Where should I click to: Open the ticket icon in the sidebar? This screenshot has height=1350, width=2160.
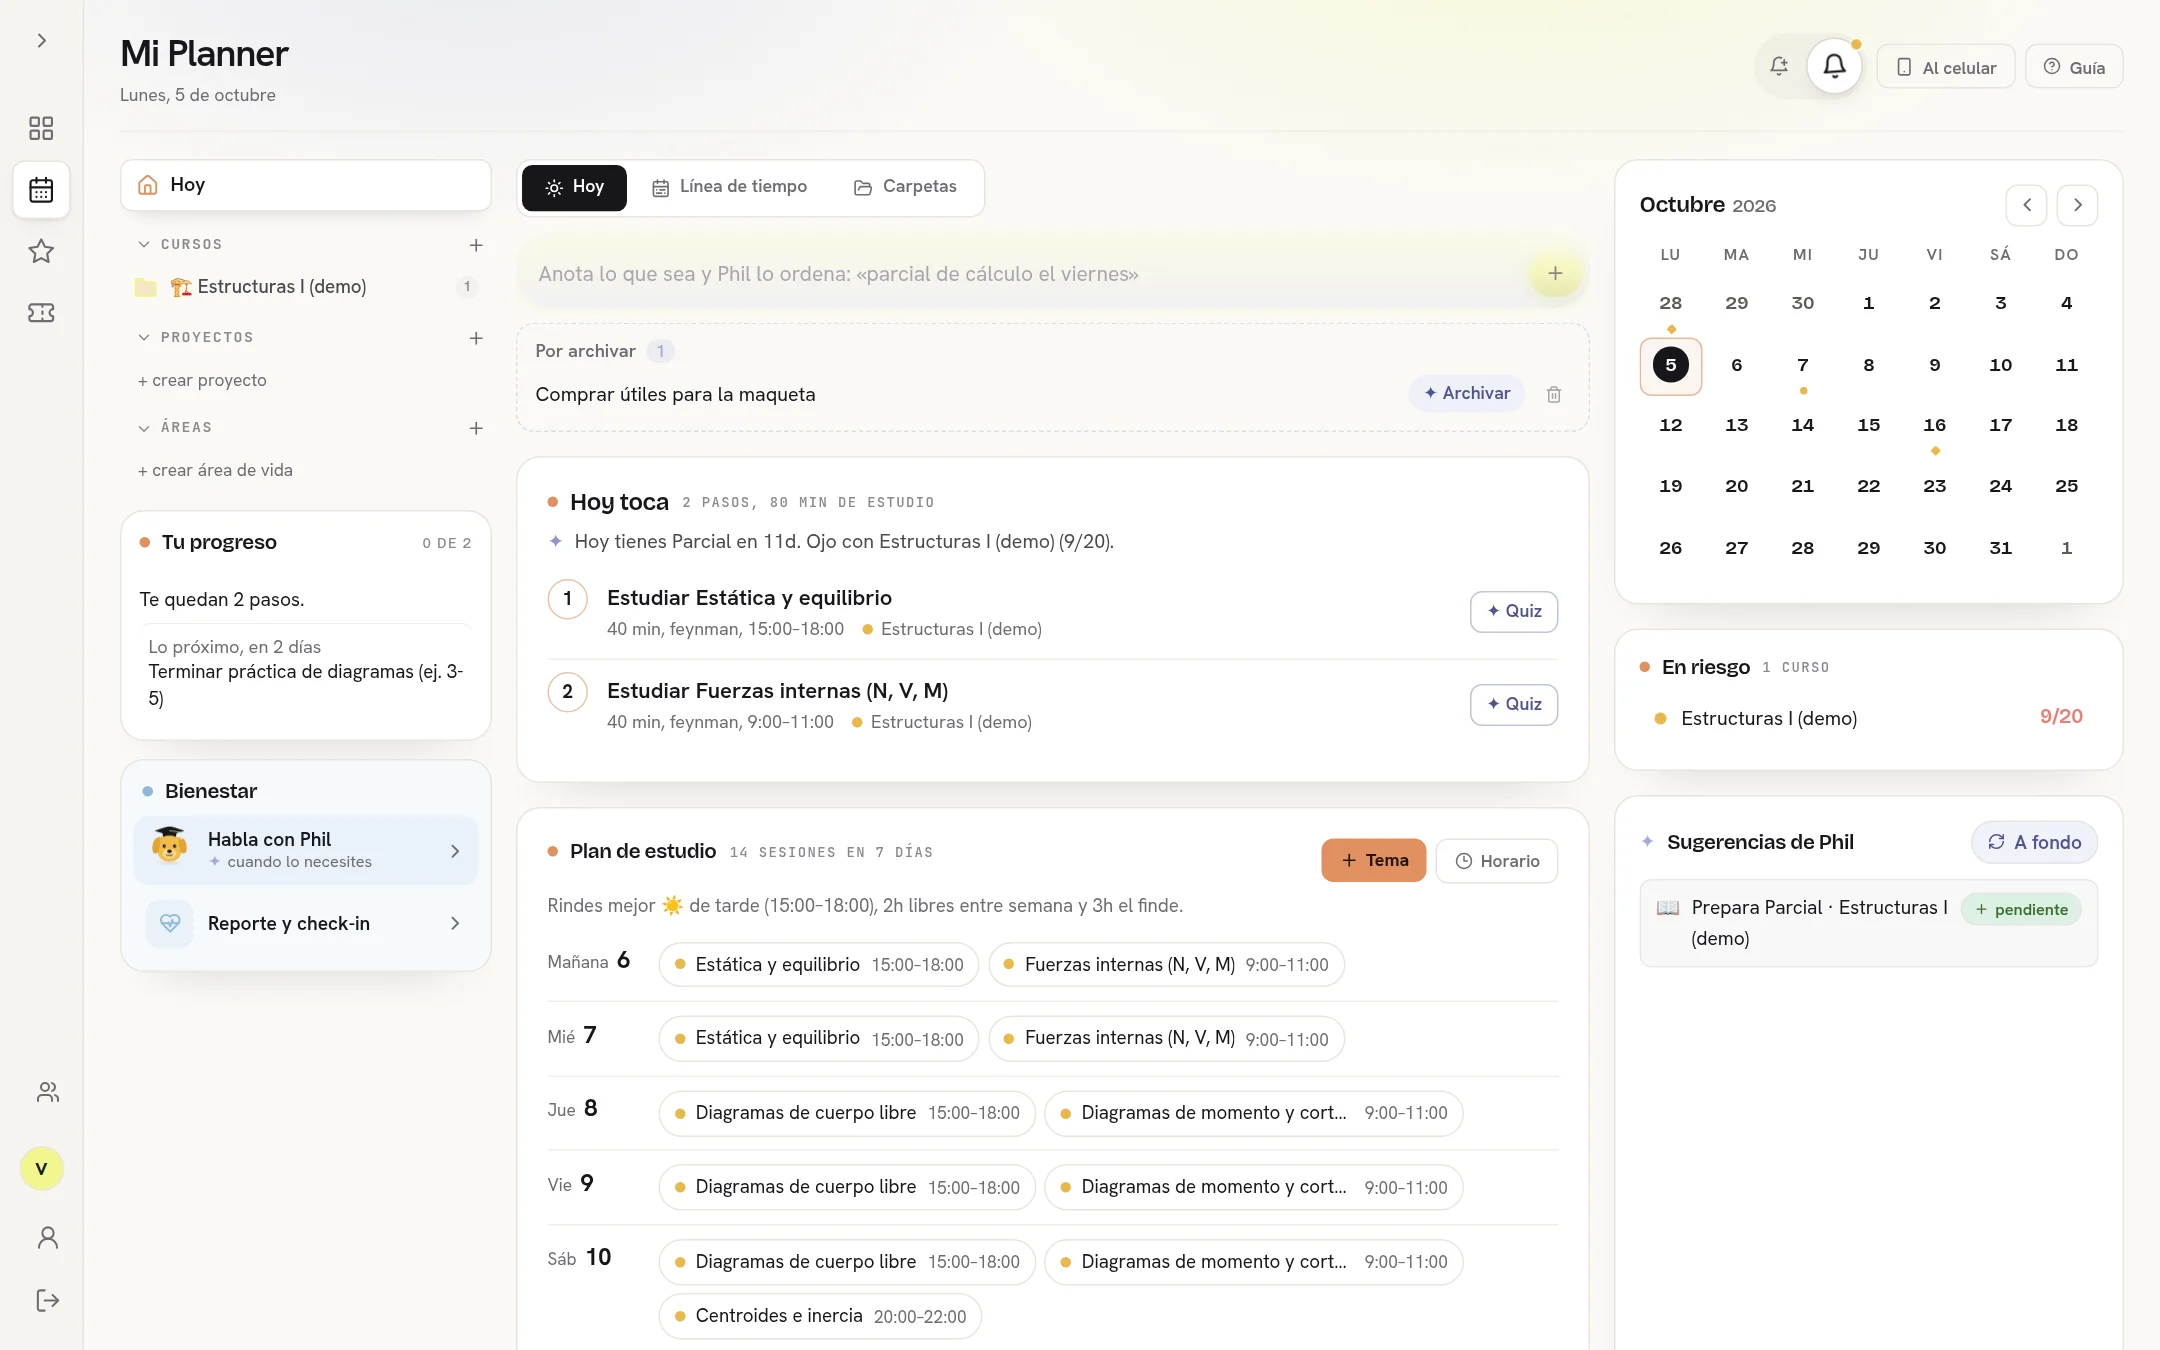click(41, 313)
